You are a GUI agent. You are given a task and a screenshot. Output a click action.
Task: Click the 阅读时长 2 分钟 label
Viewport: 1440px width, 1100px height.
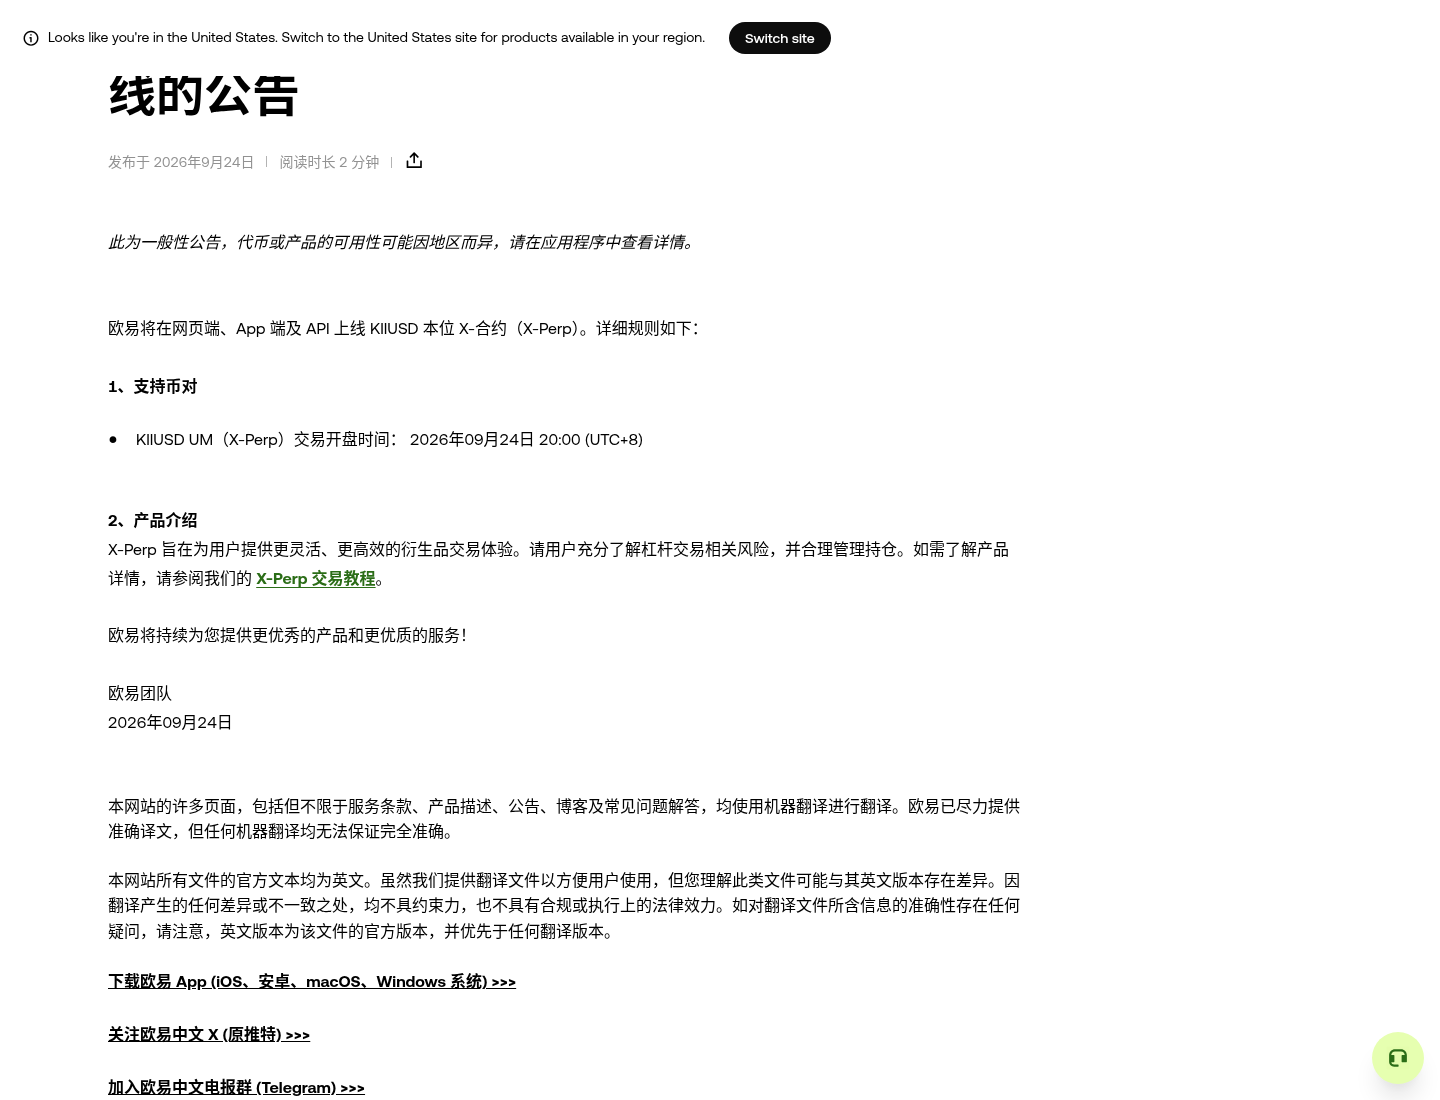tap(329, 162)
